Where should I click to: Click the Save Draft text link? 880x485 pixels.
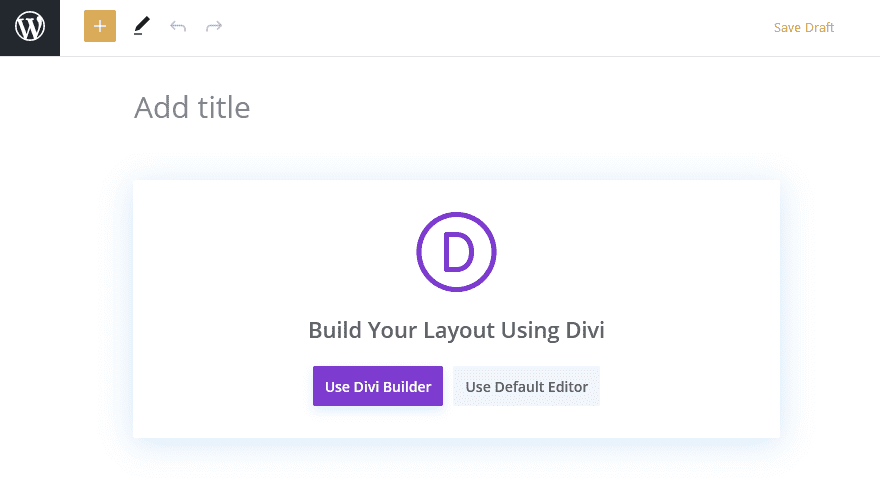click(804, 28)
